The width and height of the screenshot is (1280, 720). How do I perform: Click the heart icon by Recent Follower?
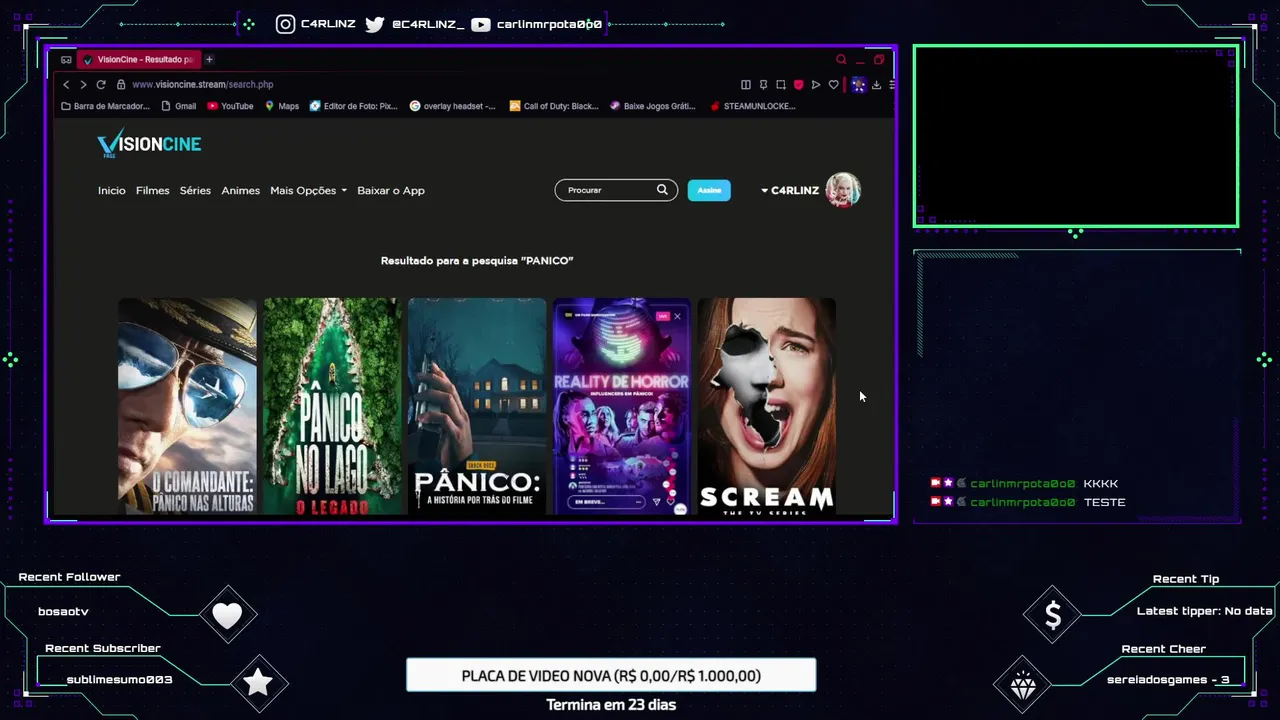[227, 615]
